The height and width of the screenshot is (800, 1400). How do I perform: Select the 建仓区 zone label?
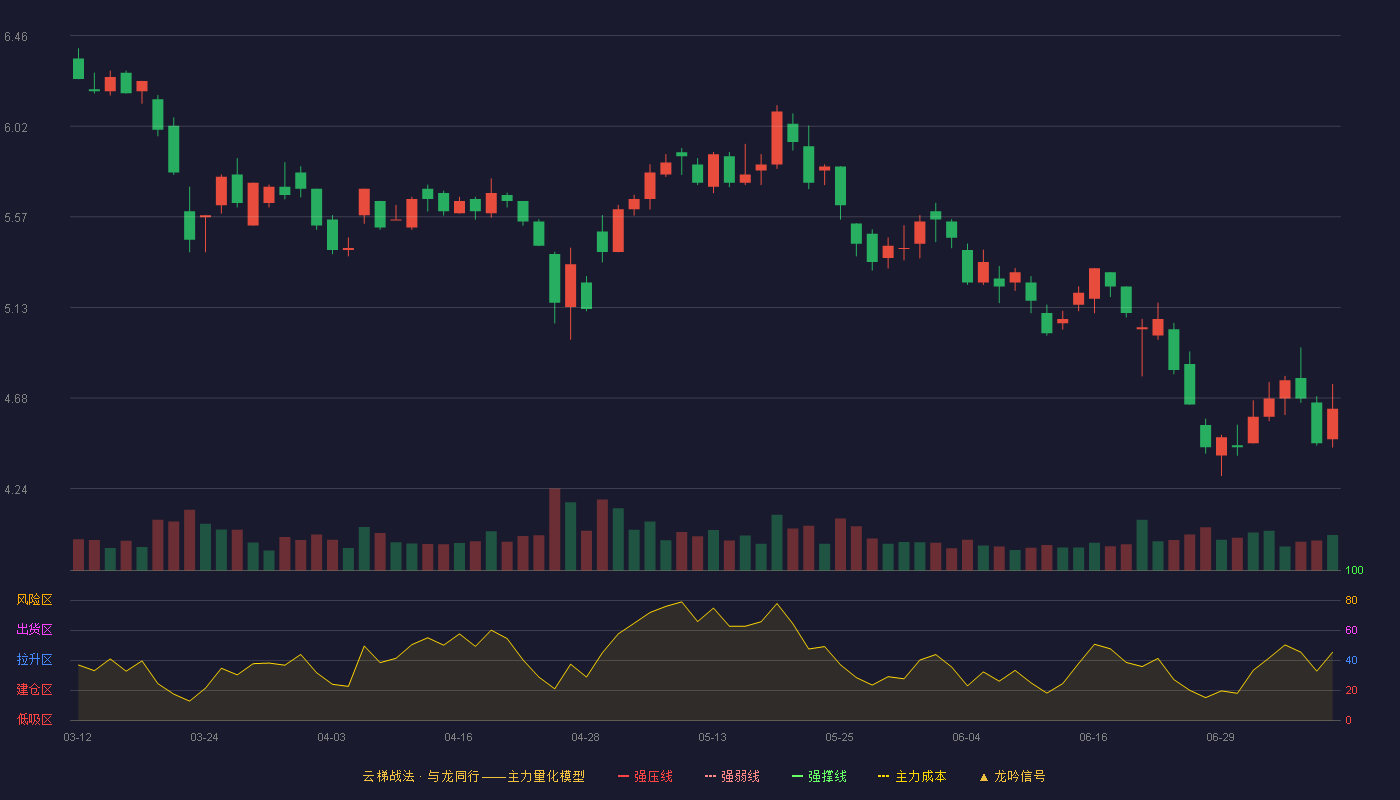pos(34,690)
